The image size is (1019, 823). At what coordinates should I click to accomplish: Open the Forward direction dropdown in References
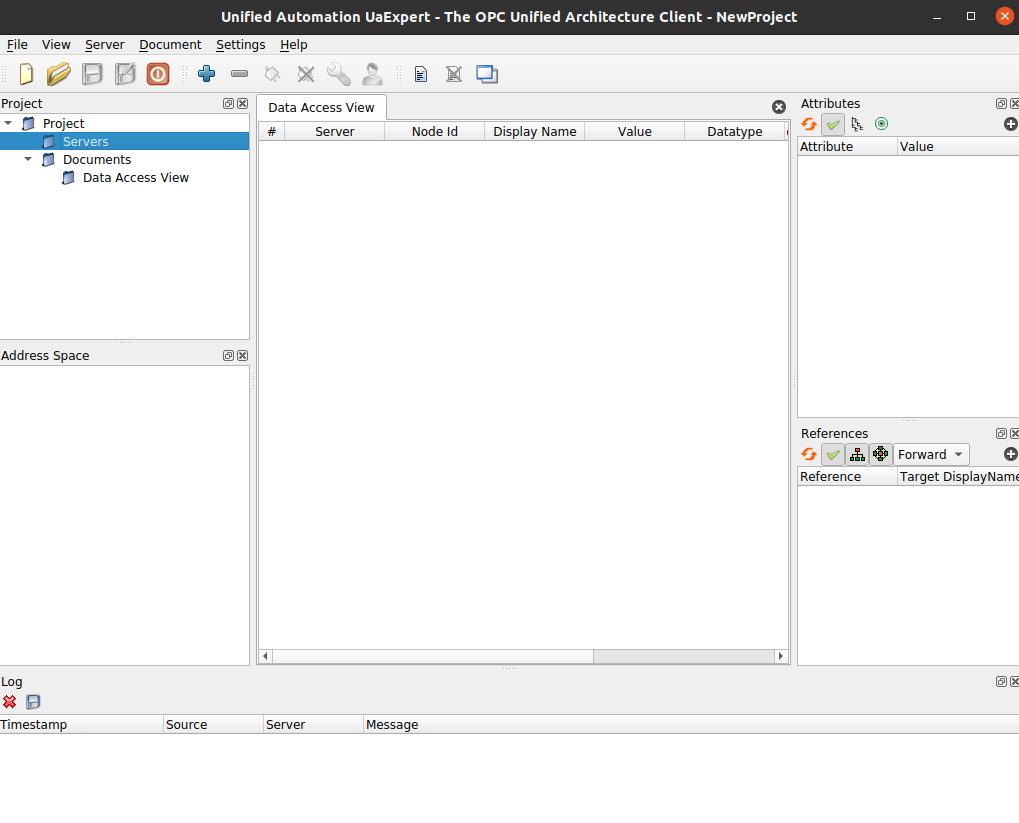[x=931, y=455]
